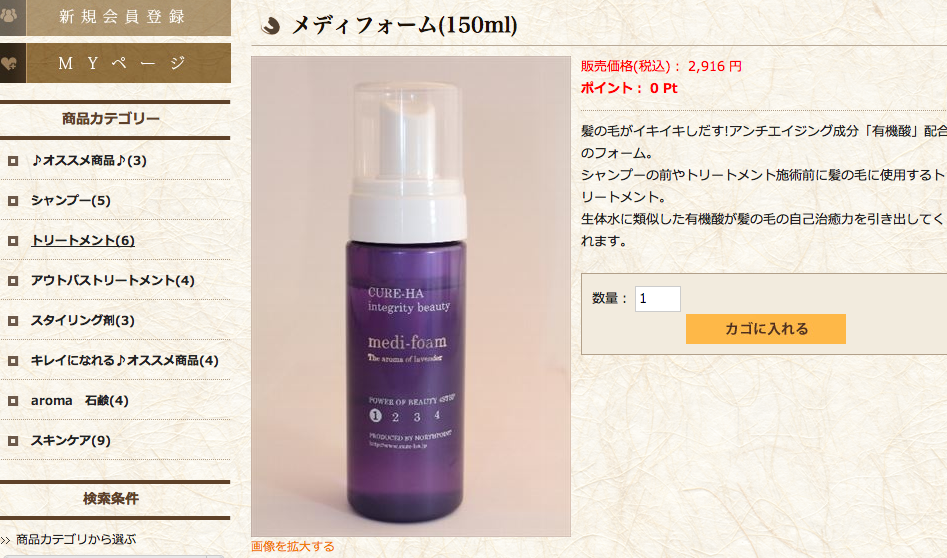Click the 数量 quantity input field

pyautogui.click(x=657, y=298)
